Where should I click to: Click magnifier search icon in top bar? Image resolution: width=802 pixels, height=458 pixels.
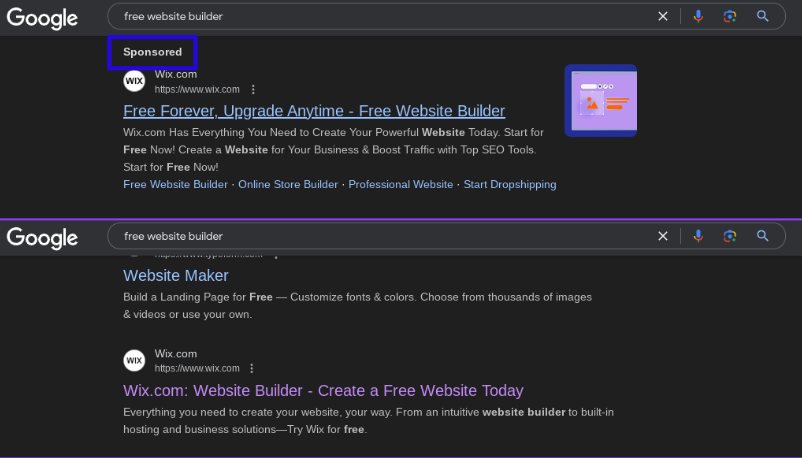[763, 16]
